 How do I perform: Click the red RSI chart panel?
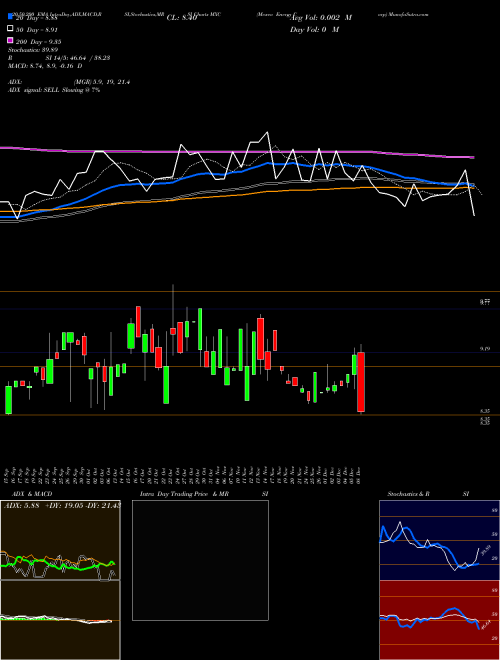pyautogui.click(x=439, y=620)
